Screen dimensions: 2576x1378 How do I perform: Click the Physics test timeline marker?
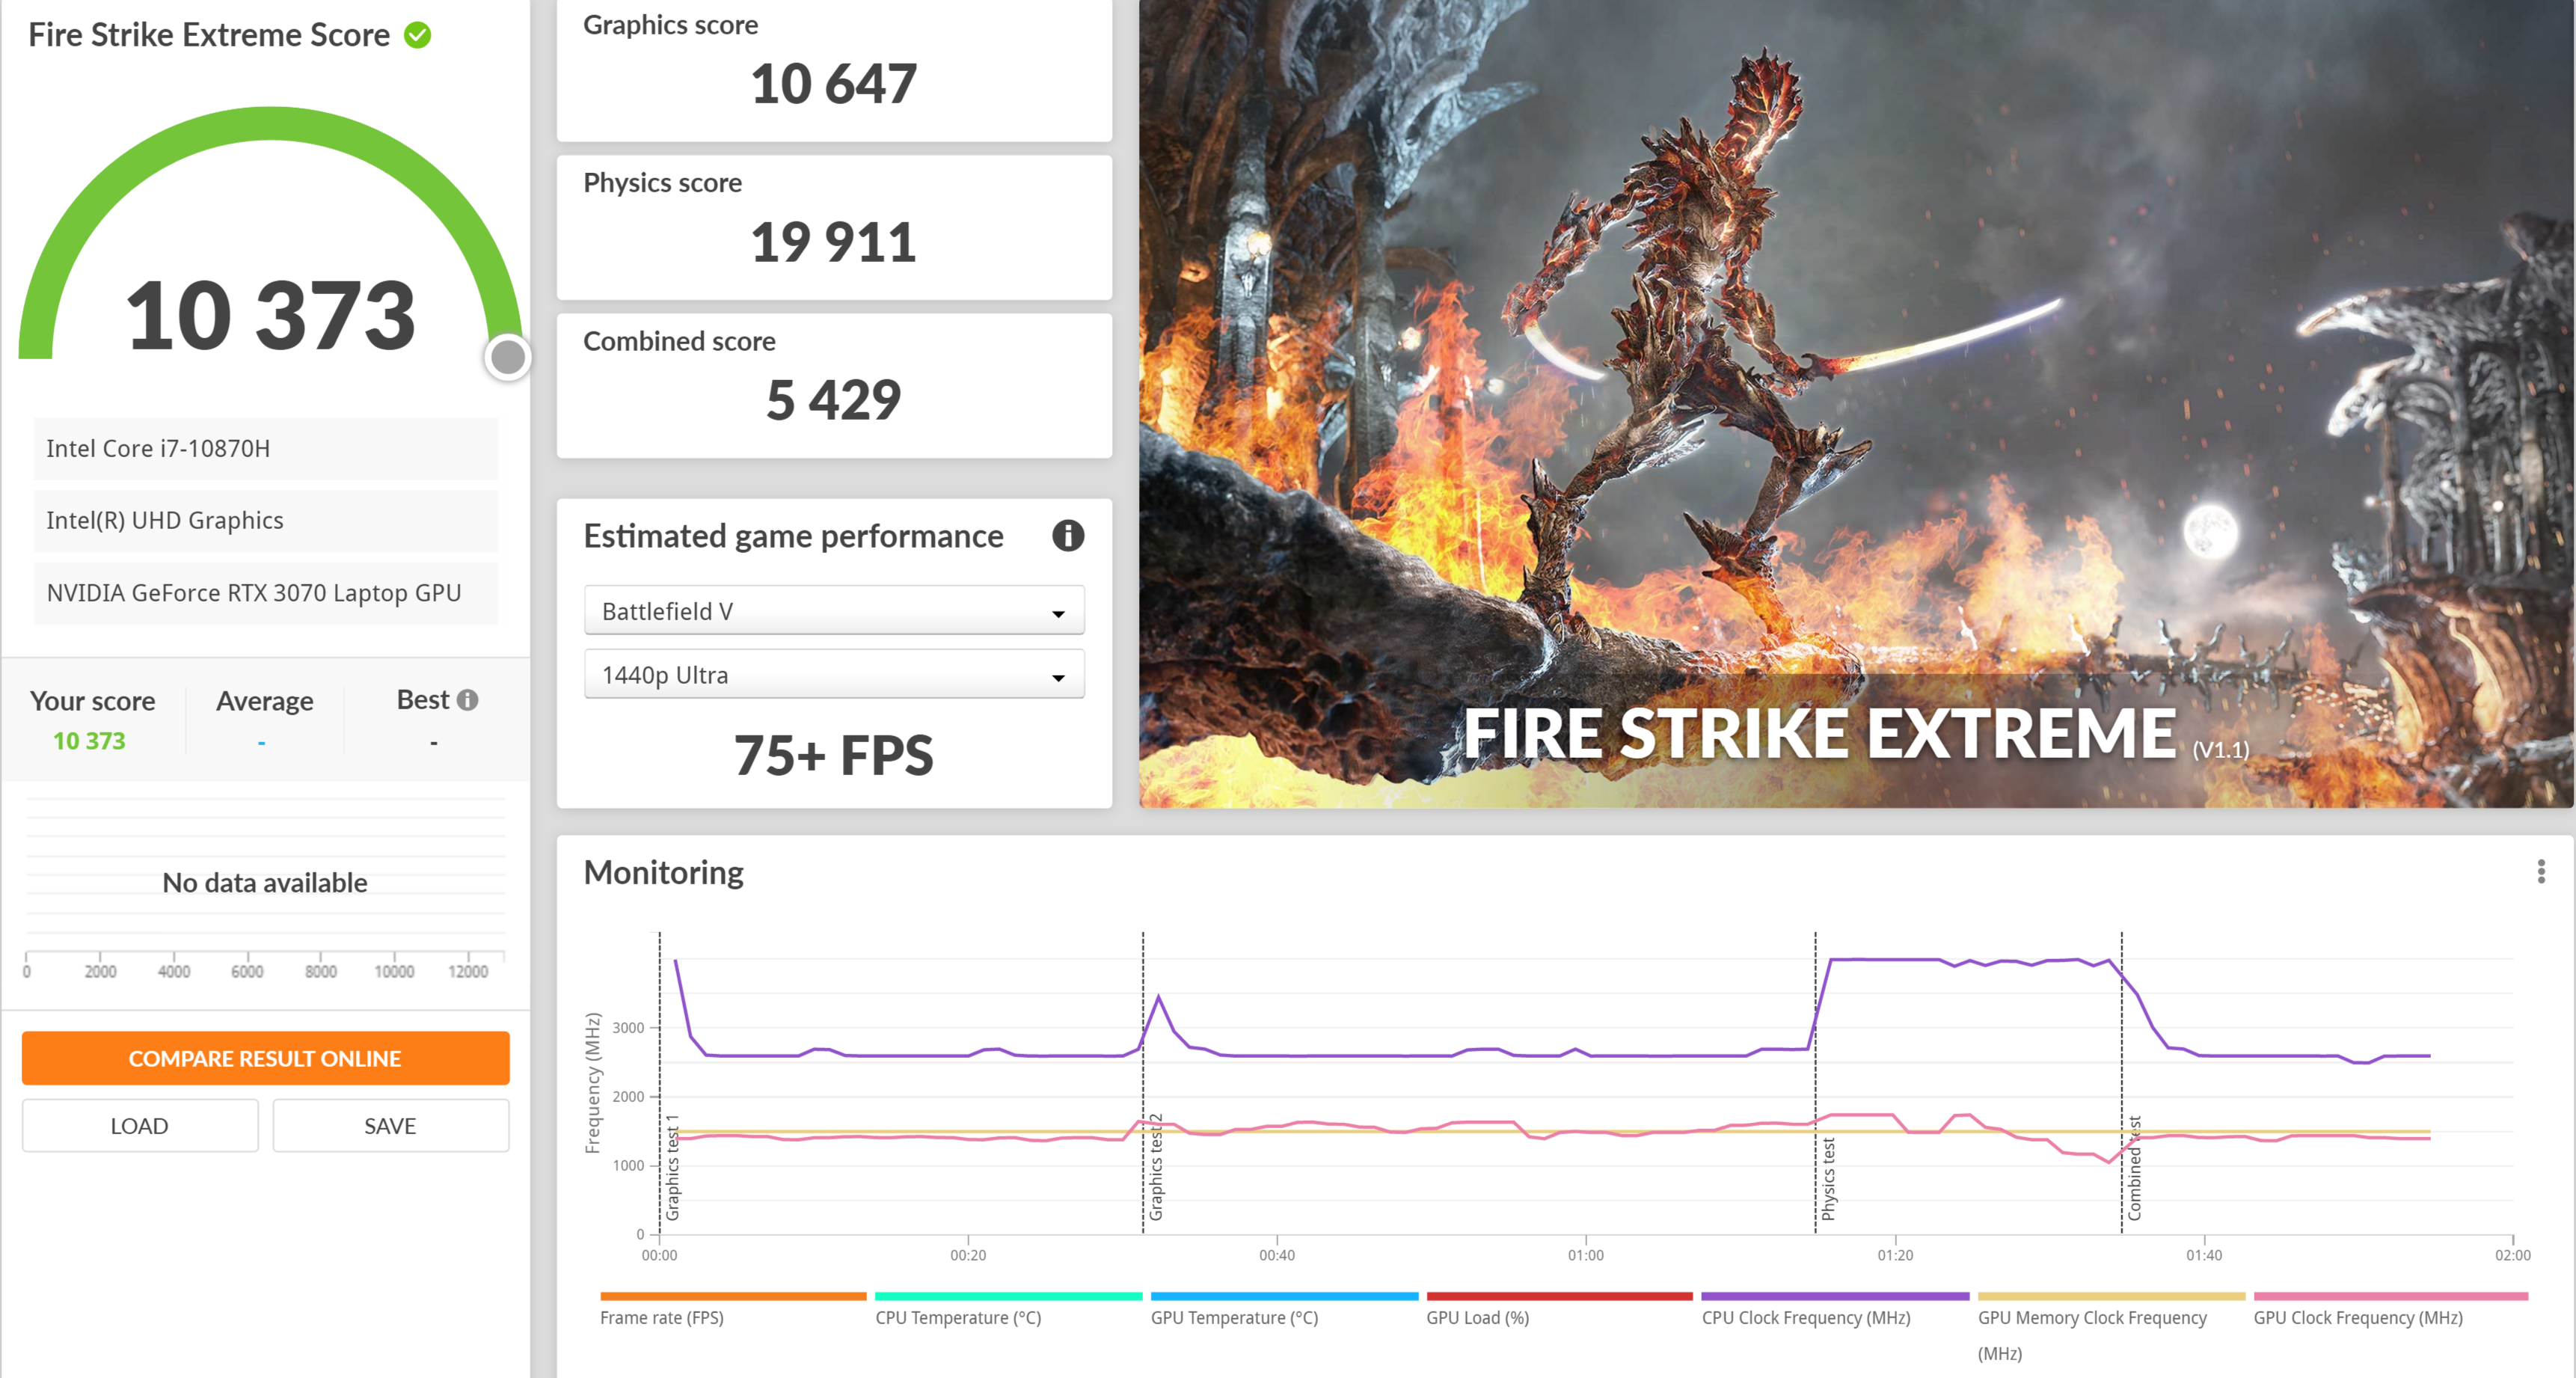coord(1828,1179)
